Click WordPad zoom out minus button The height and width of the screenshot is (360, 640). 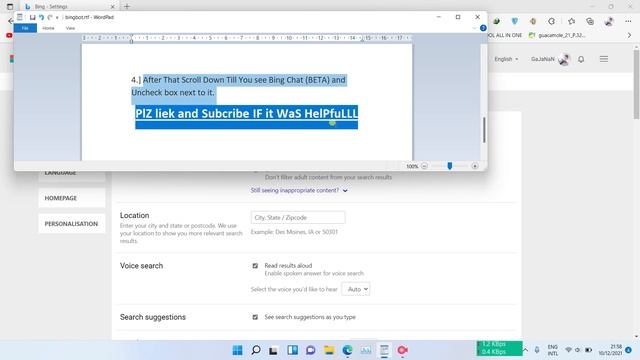pyautogui.click(x=424, y=166)
